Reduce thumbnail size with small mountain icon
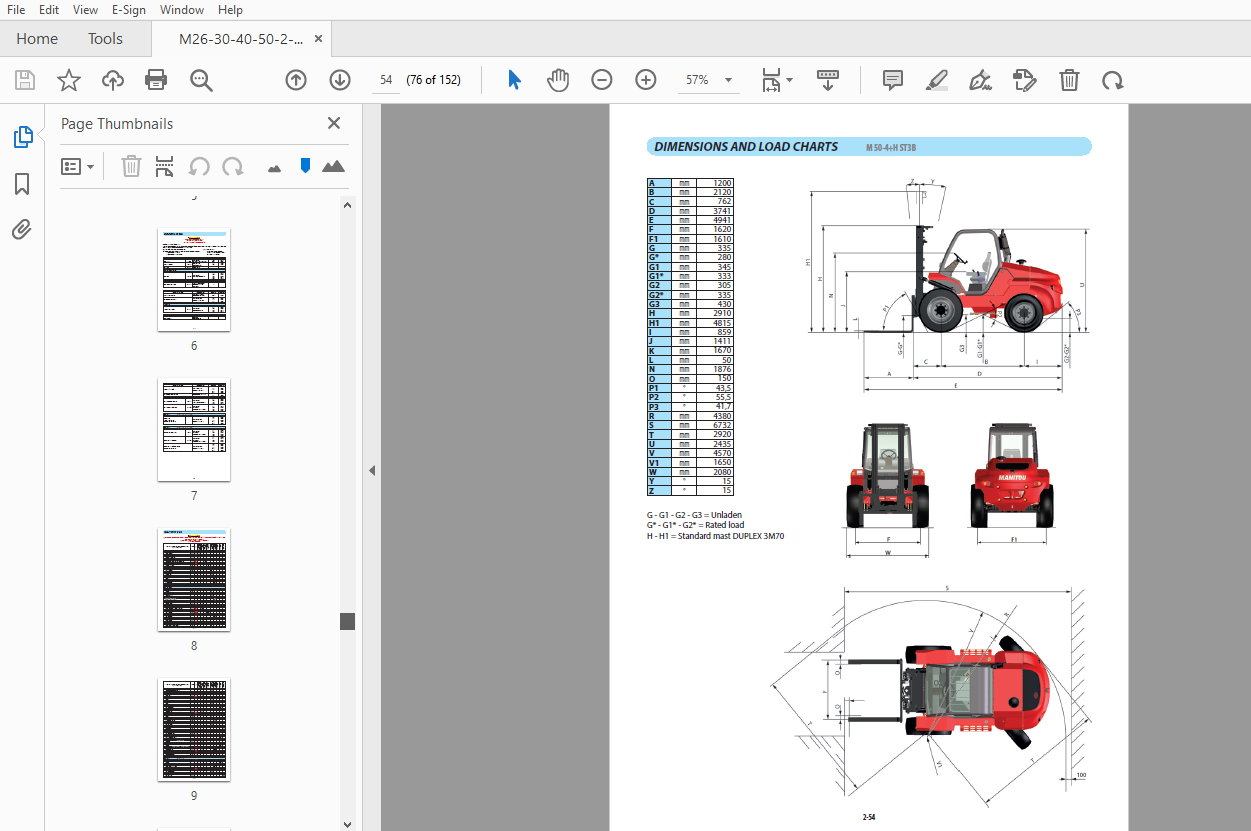This screenshot has height=831, width=1251. (275, 168)
